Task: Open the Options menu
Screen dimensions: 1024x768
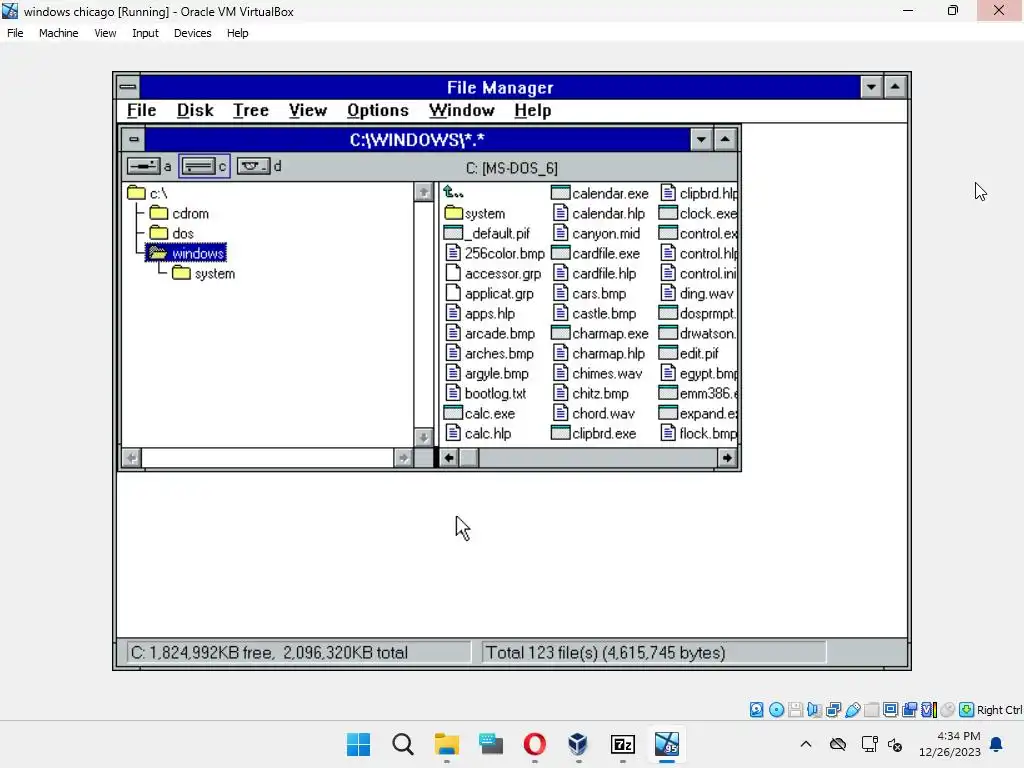Action: coord(377,110)
